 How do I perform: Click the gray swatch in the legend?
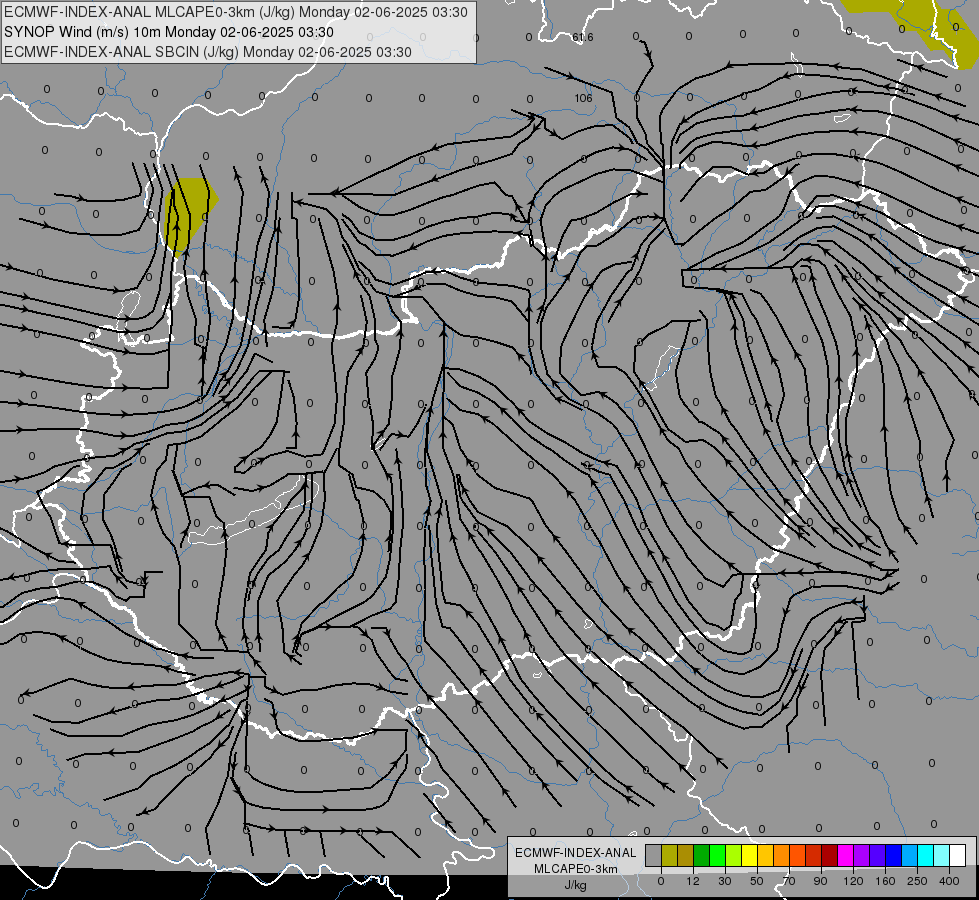(654, 855)
